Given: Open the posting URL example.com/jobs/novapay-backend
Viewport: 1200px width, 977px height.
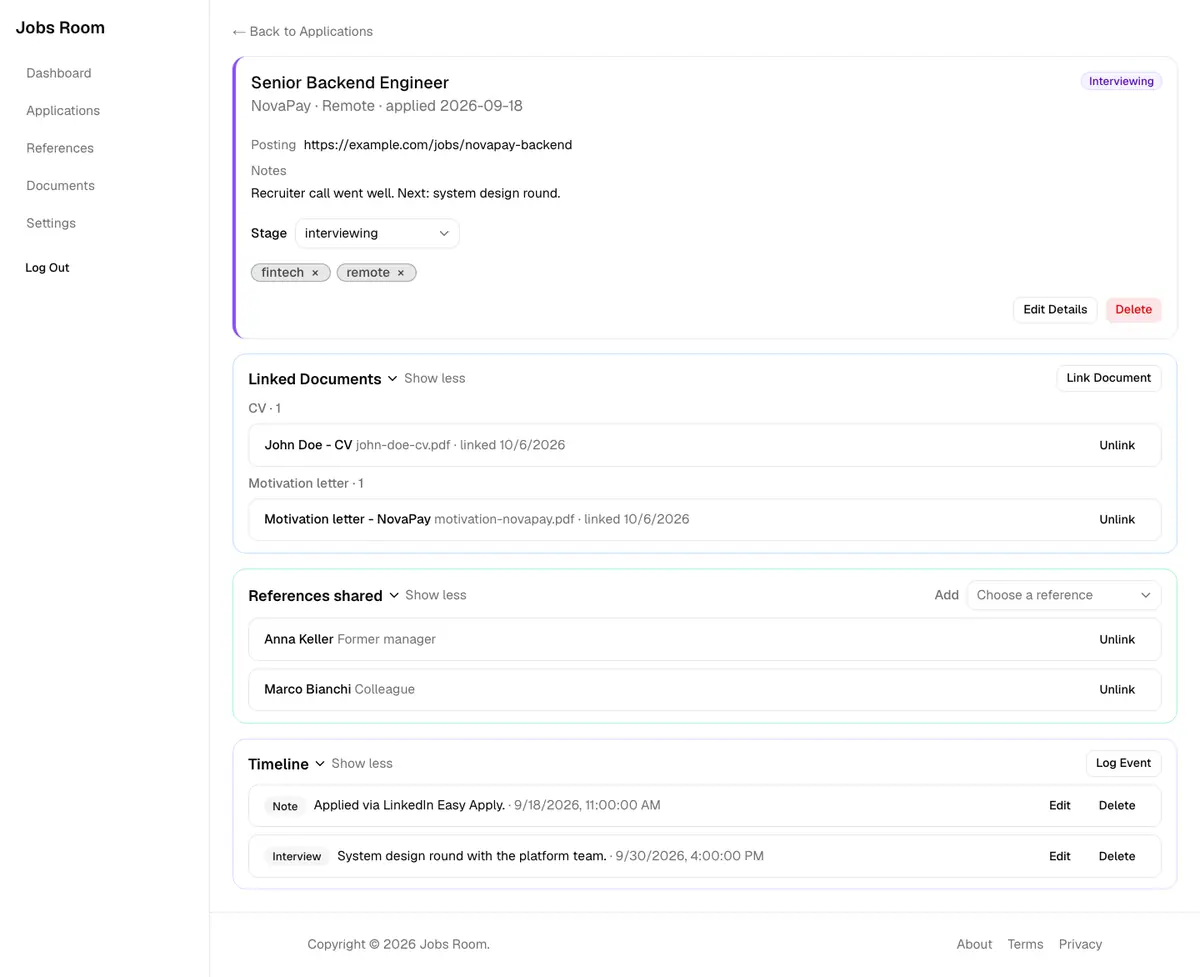Looking at the screenshot, I should [438, 145].
